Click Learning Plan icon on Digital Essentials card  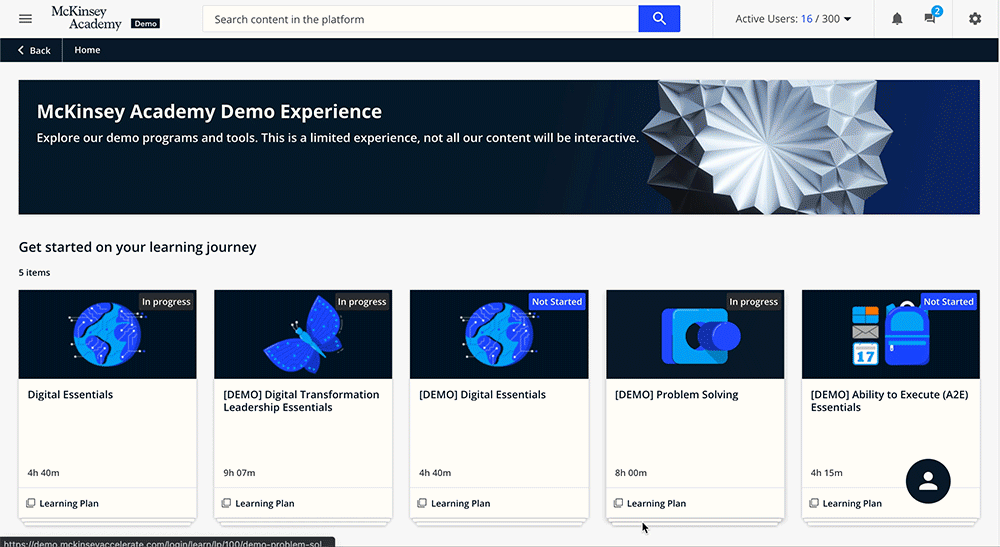[31, 503]
